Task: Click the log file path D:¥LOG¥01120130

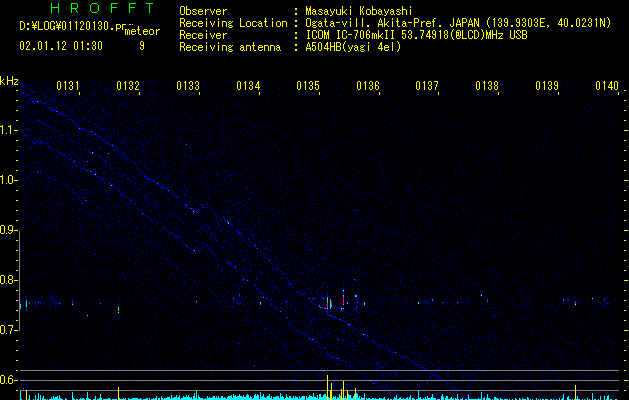Action: pyautogui.click(x=73, y=26)
